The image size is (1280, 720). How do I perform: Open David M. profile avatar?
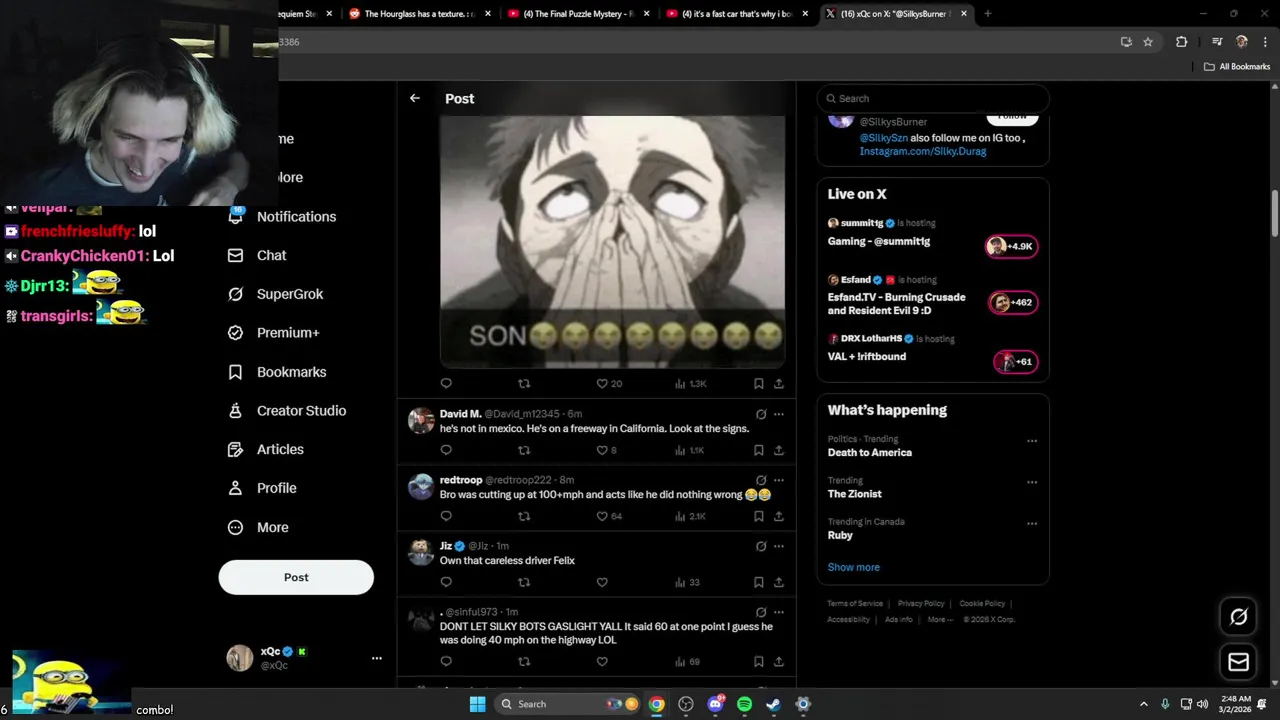421,420
